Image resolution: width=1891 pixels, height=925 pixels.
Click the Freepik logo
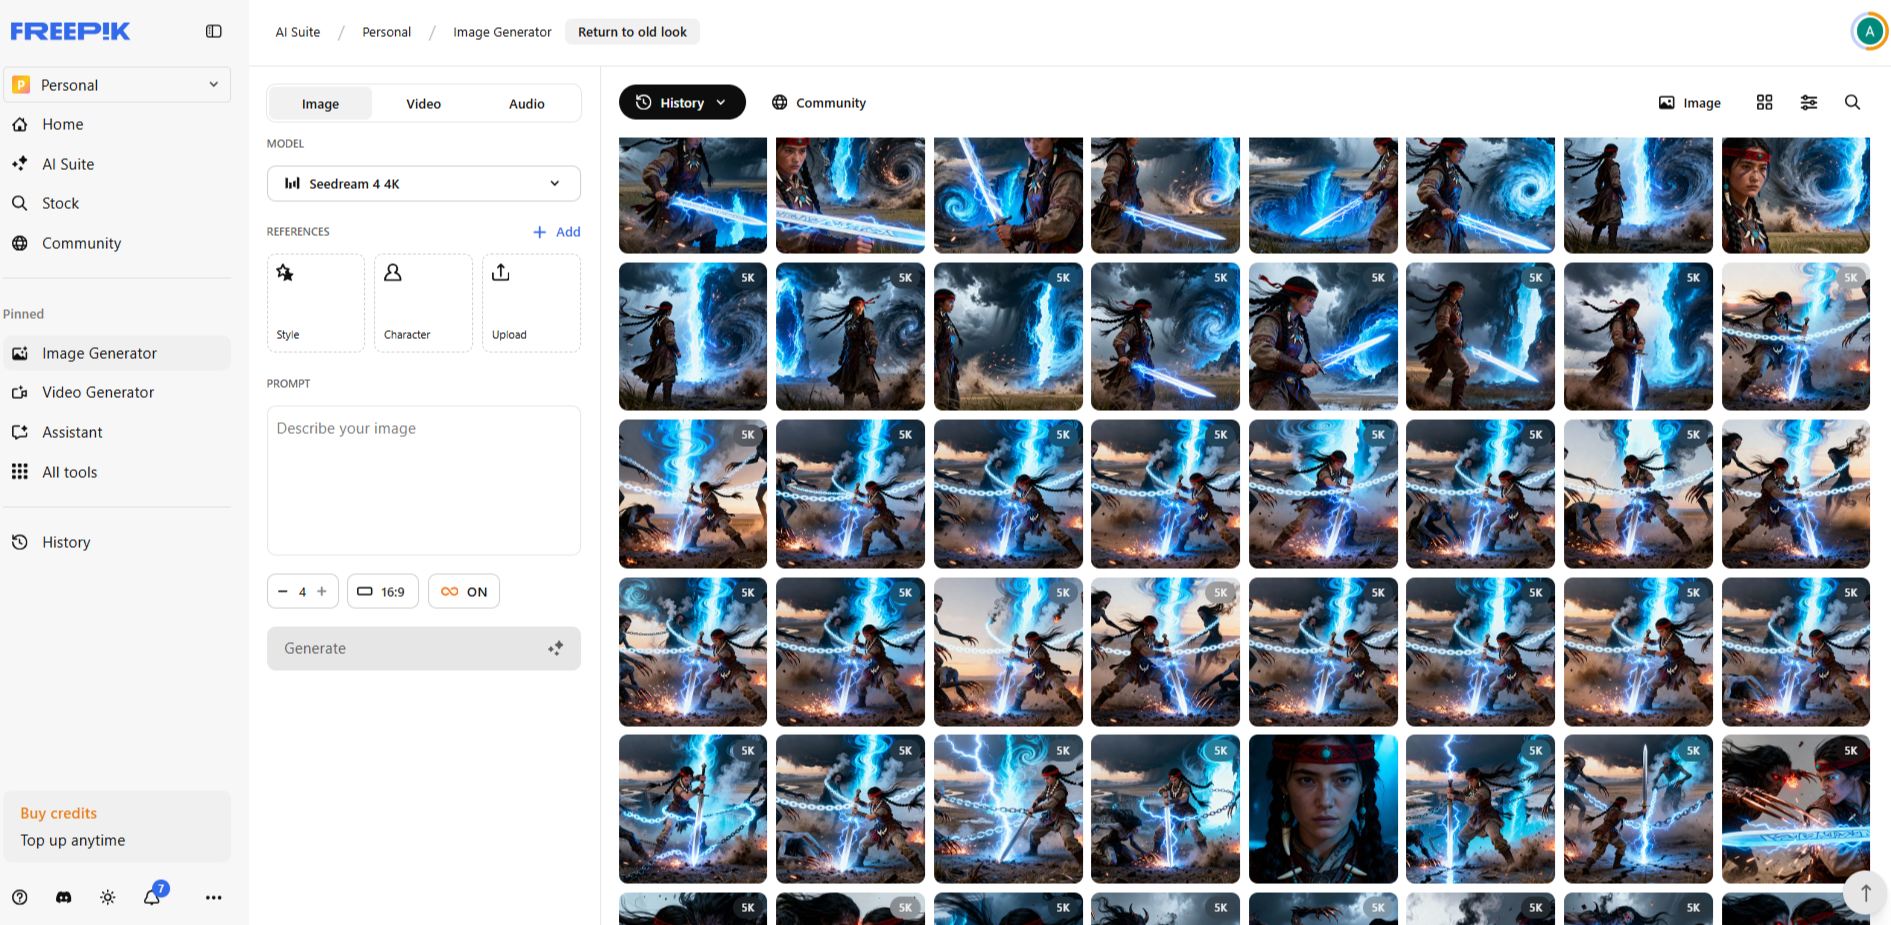70,31
